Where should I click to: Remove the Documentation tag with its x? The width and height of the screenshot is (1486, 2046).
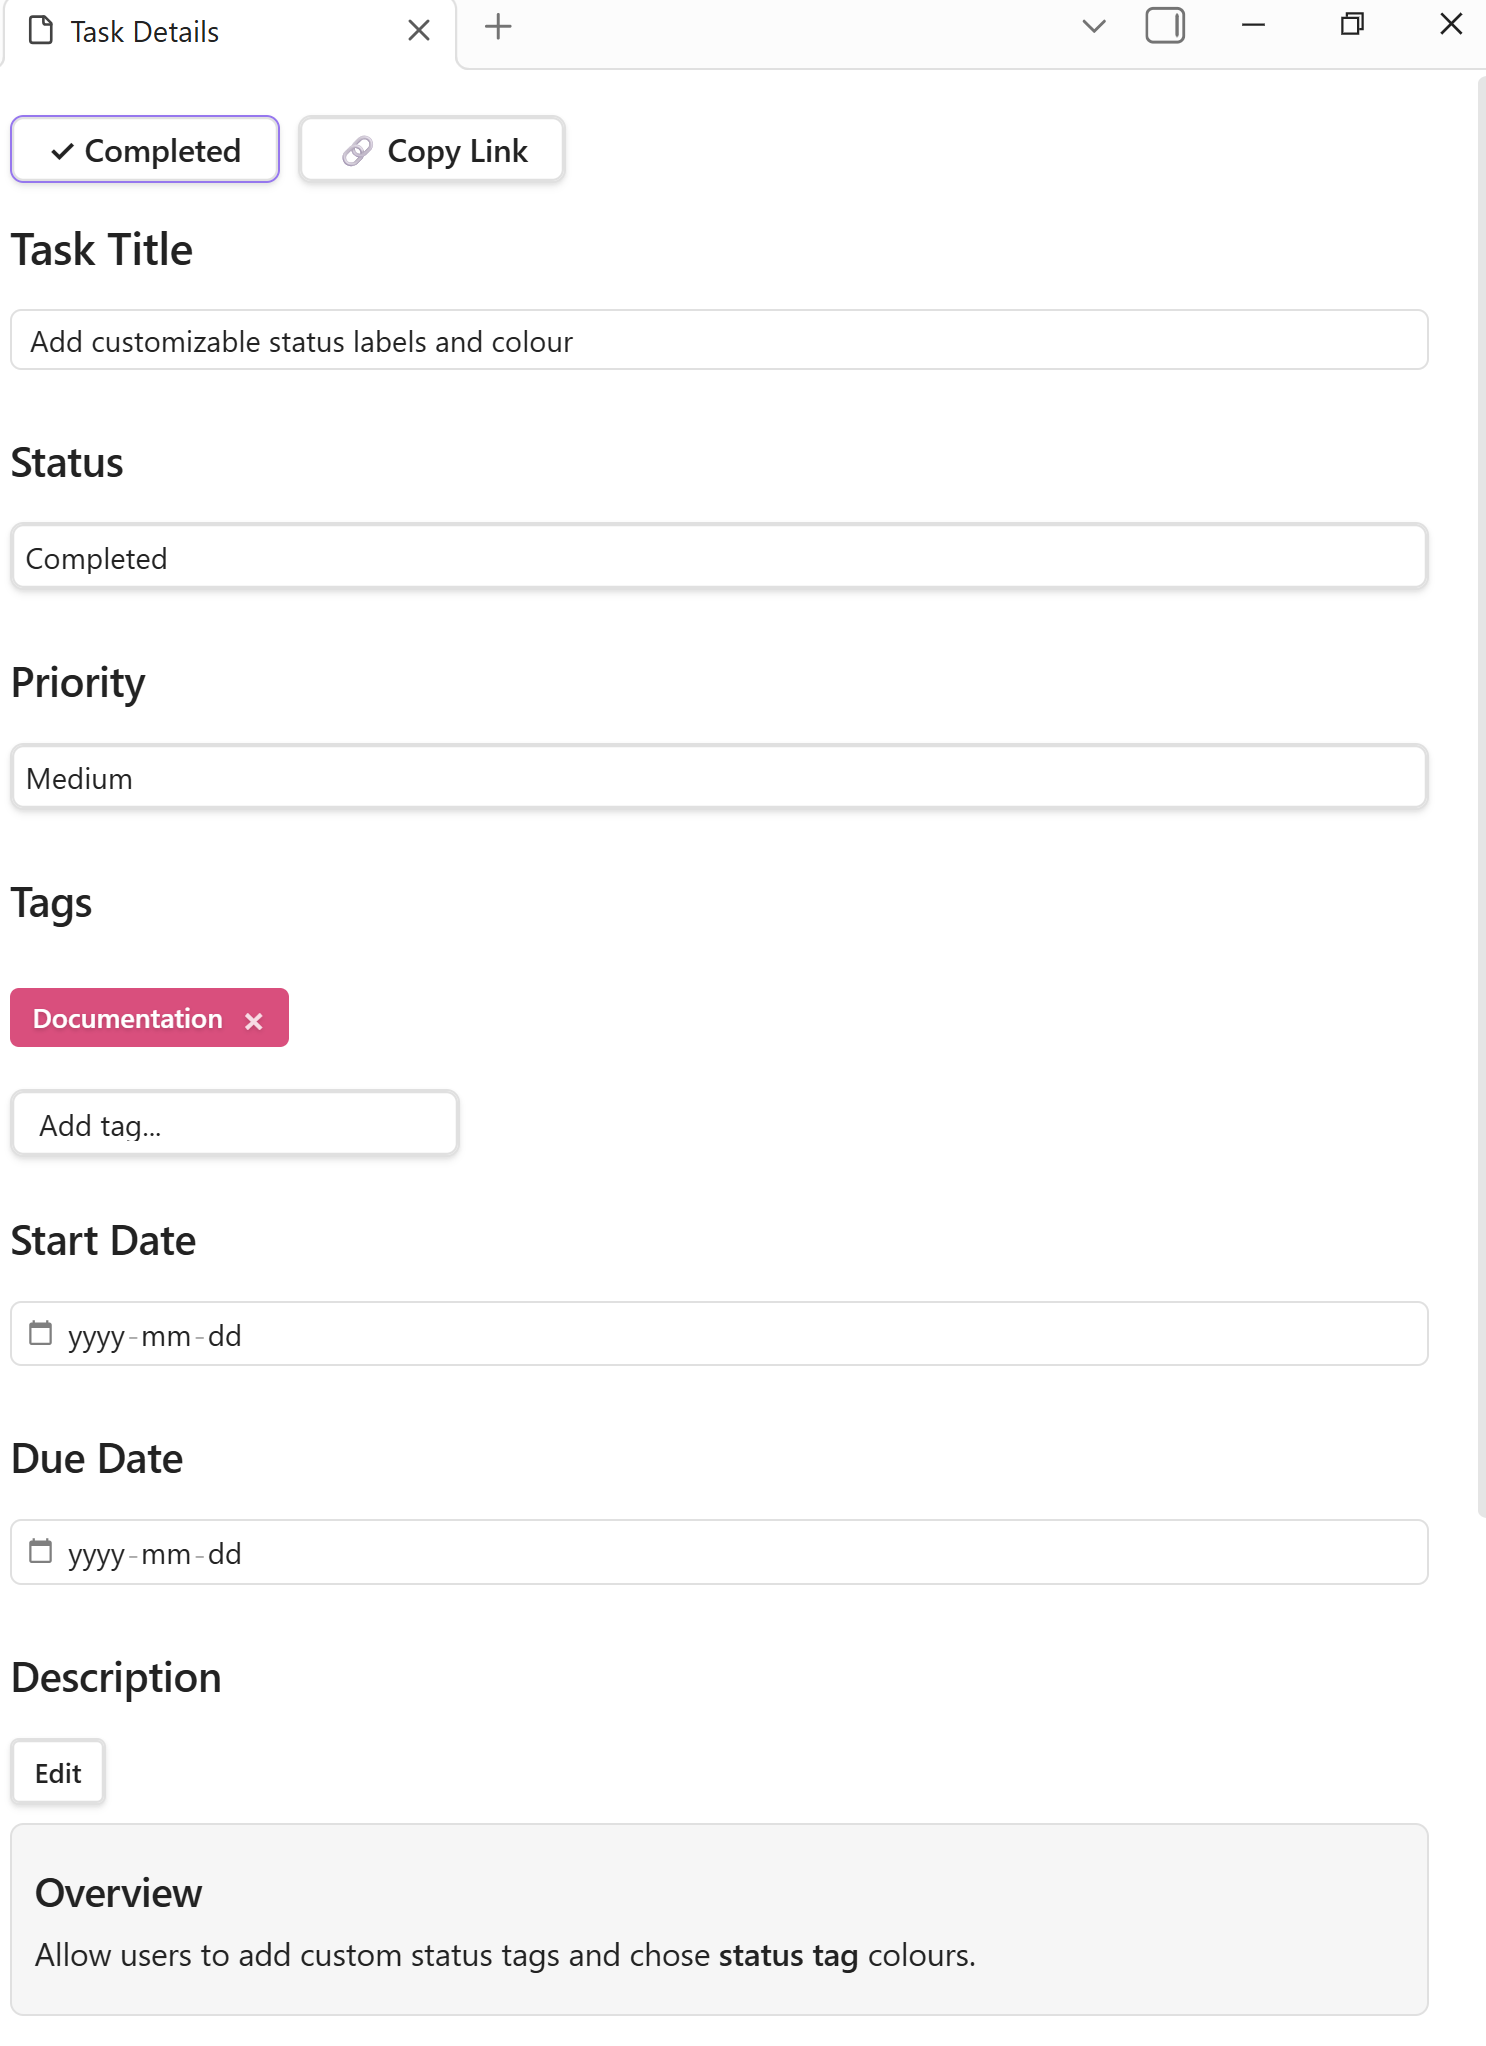tap(254, 1020)
